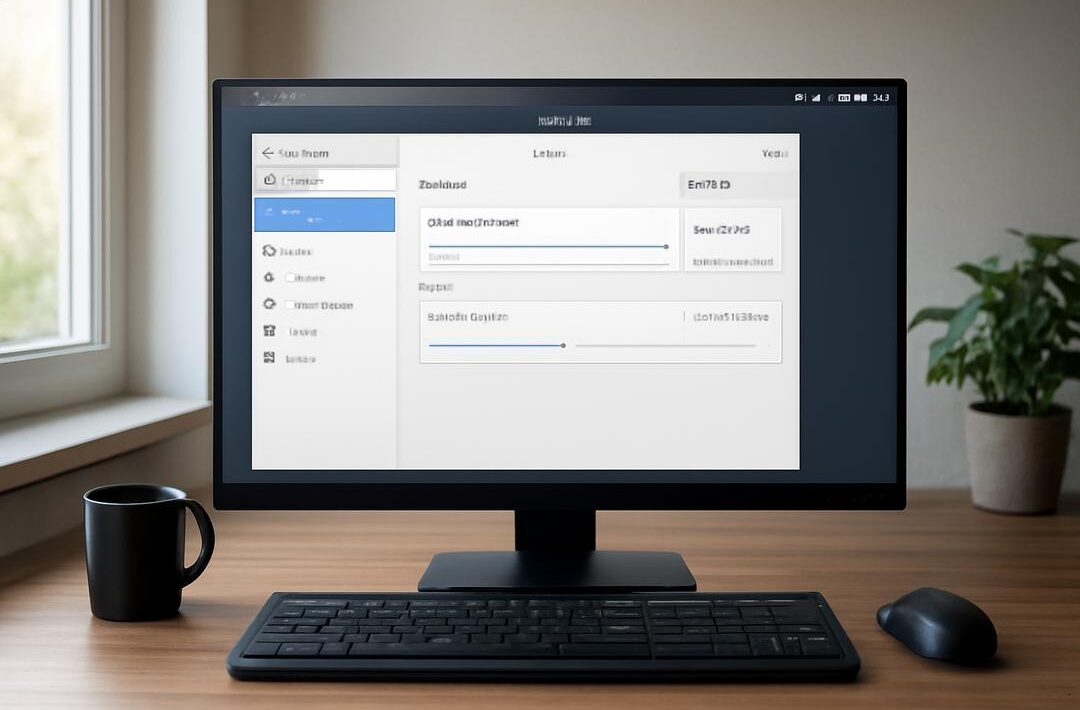1080x710 pixels.
Task: Click the back arrow atop the sidebar
Action: (268, 153)
